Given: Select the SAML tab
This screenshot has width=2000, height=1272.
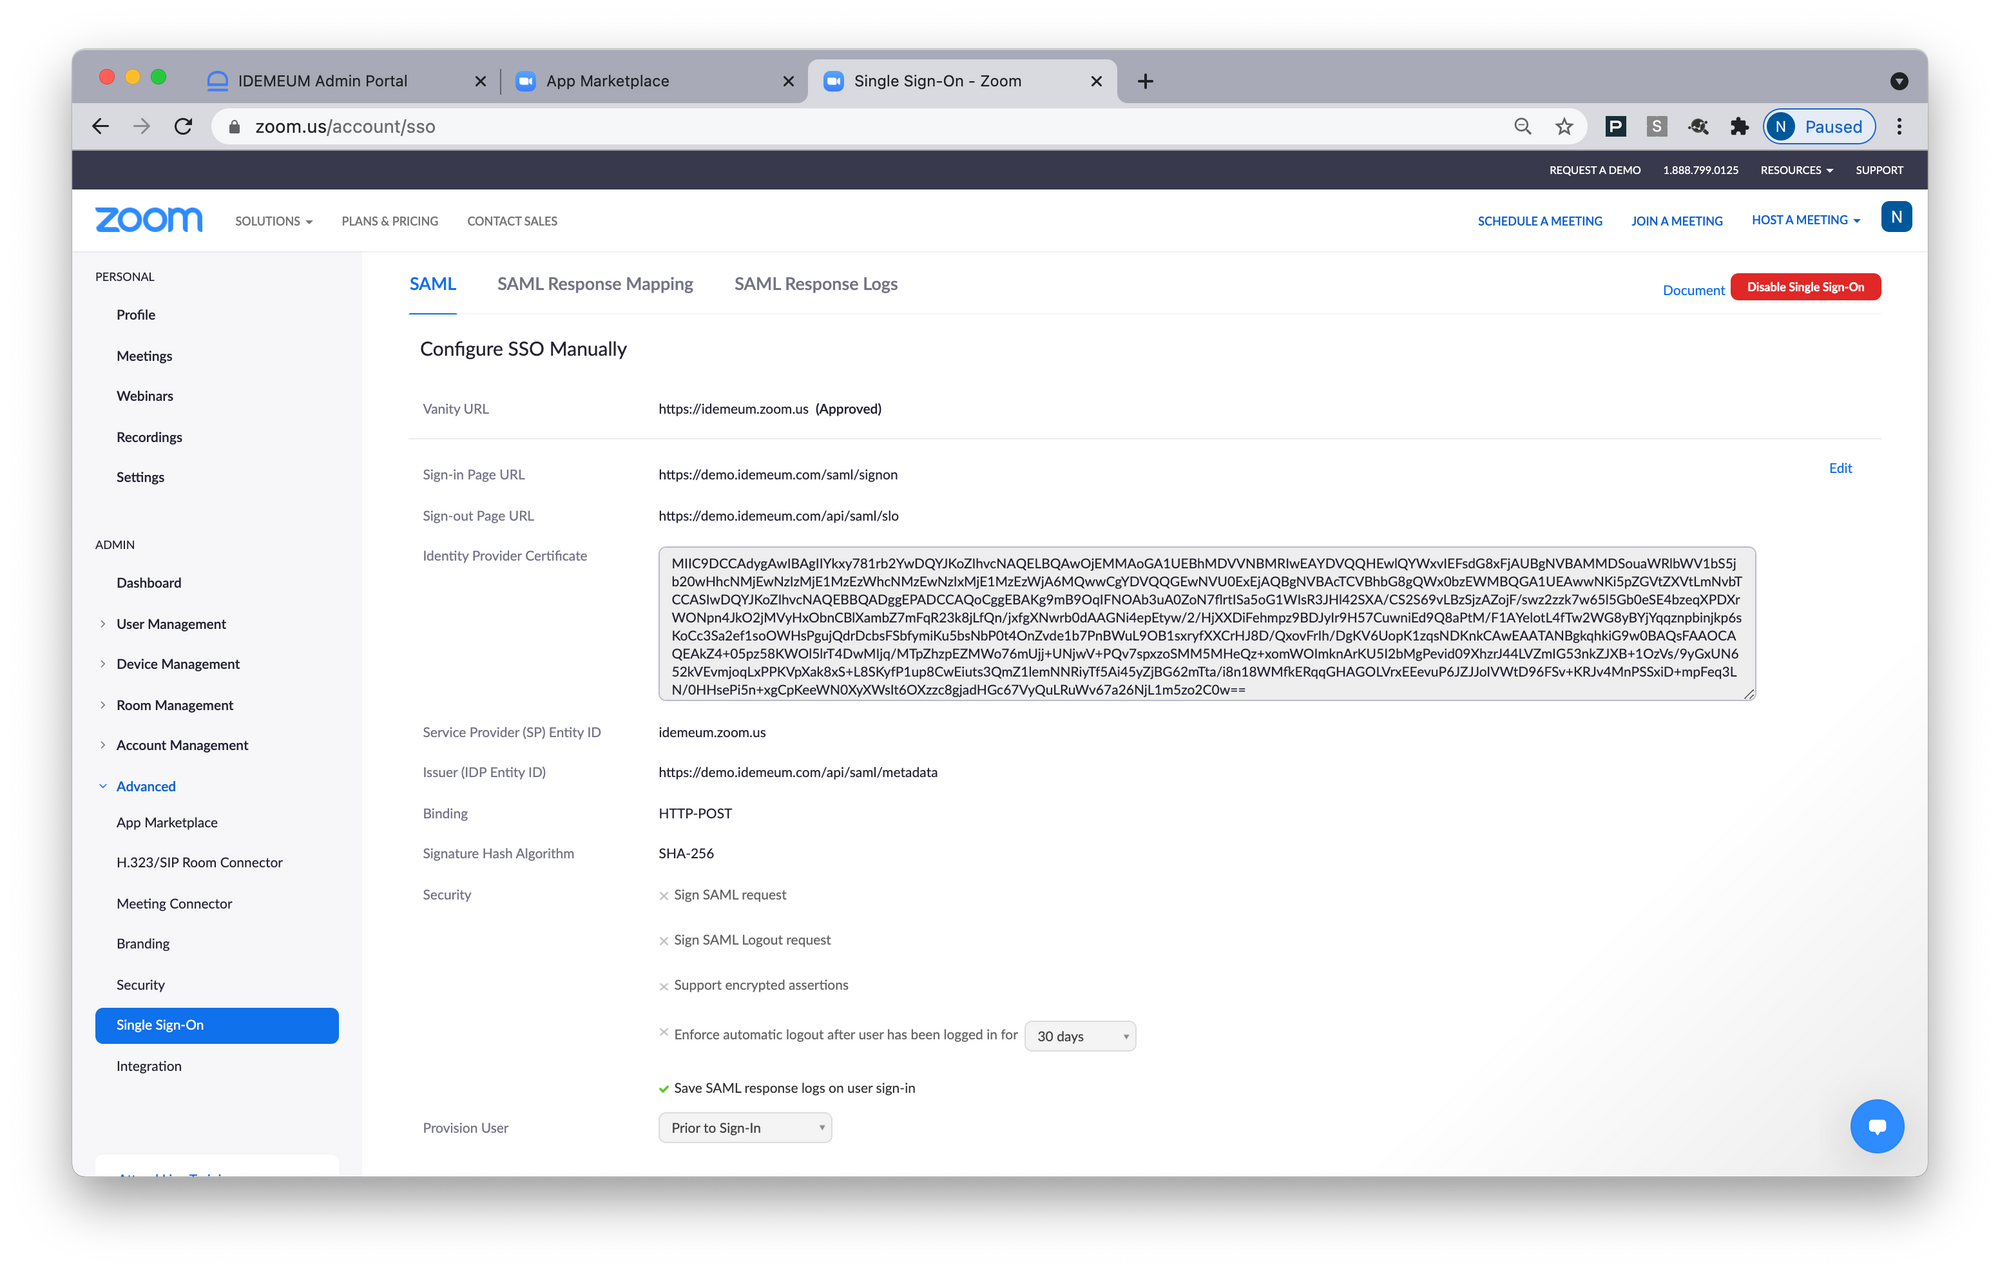Looking at the screenshot, I should coord(433,284).
